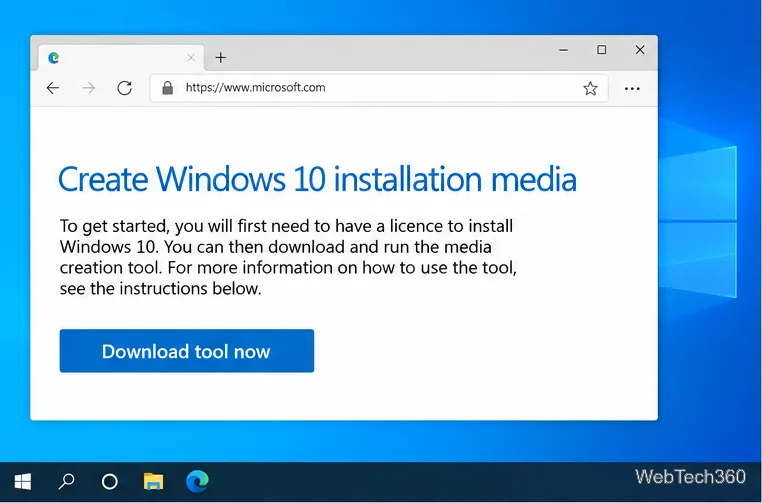Go back using the browser back arrow

(52, 88)
